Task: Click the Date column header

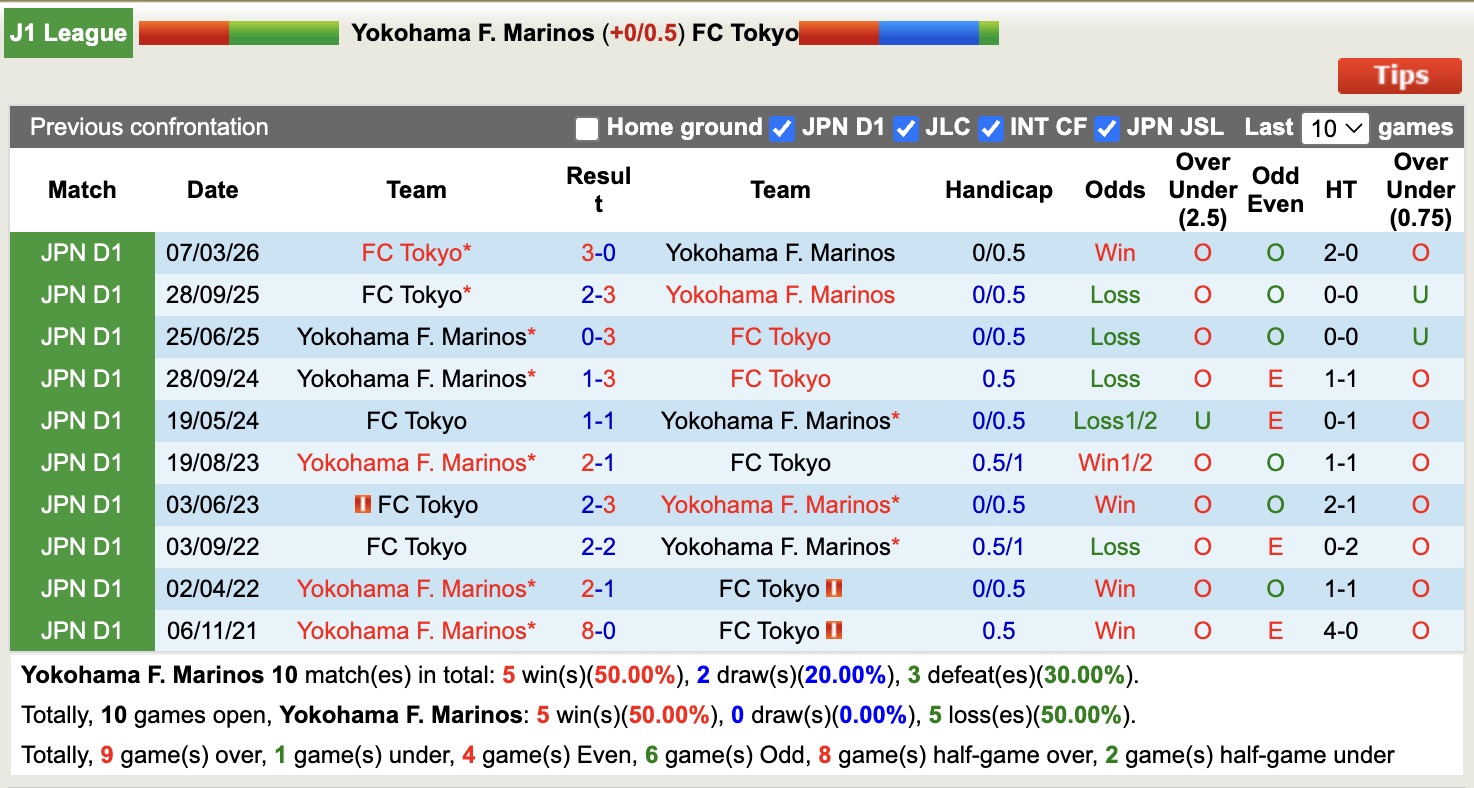Action: (212, 189)
